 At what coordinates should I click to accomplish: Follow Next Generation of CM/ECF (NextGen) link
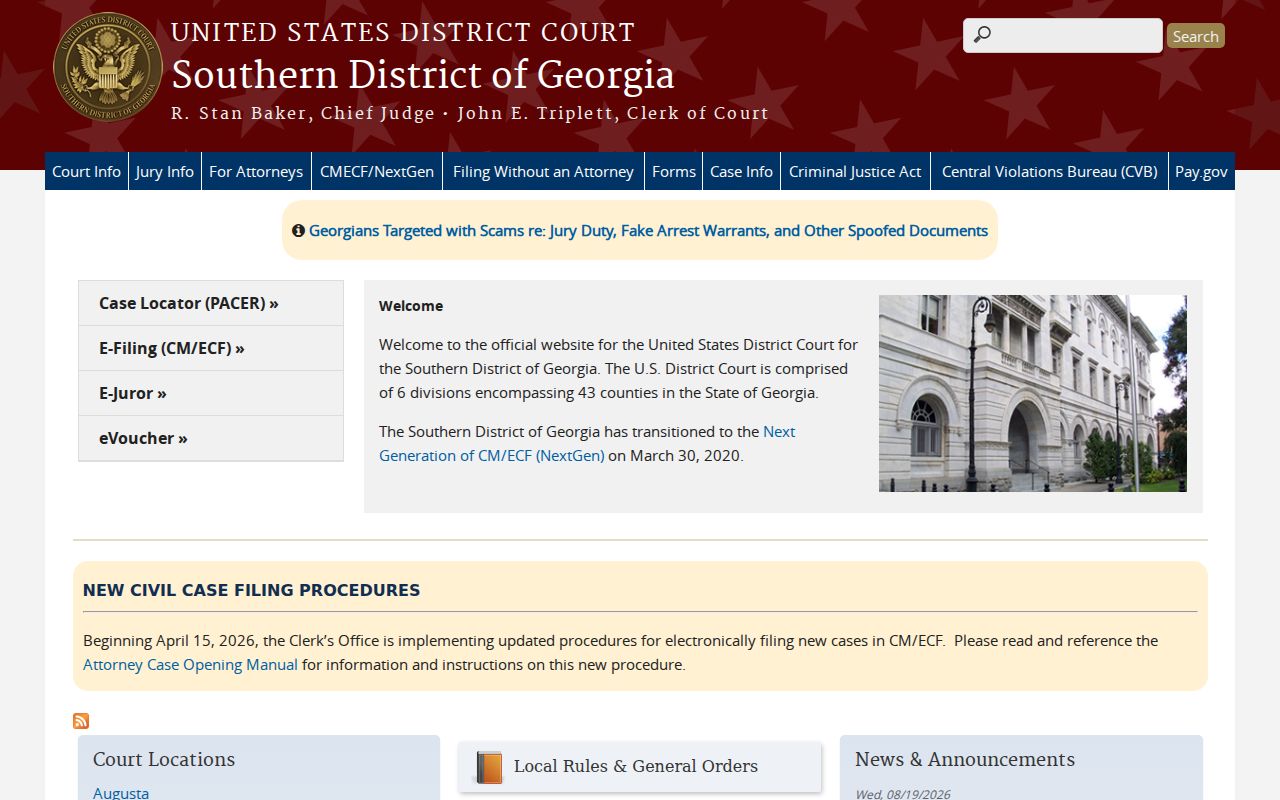tap(587, 443)
